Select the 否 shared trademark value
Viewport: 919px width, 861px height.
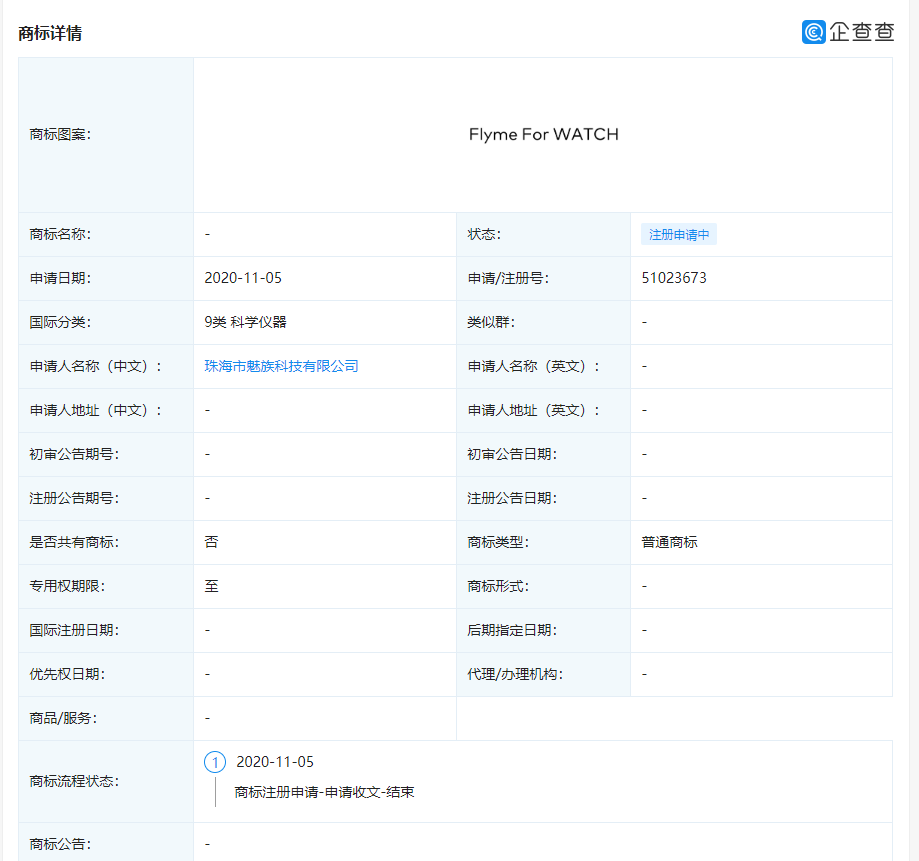(x=211, y=542)
